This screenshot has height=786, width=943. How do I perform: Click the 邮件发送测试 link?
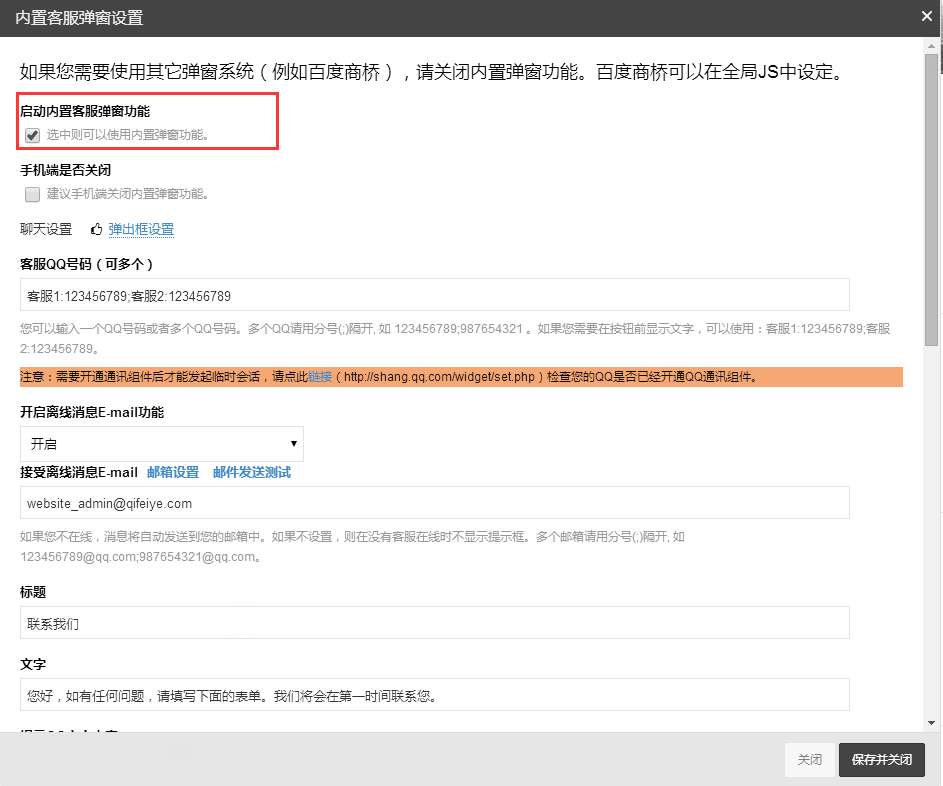click(252, 472)
